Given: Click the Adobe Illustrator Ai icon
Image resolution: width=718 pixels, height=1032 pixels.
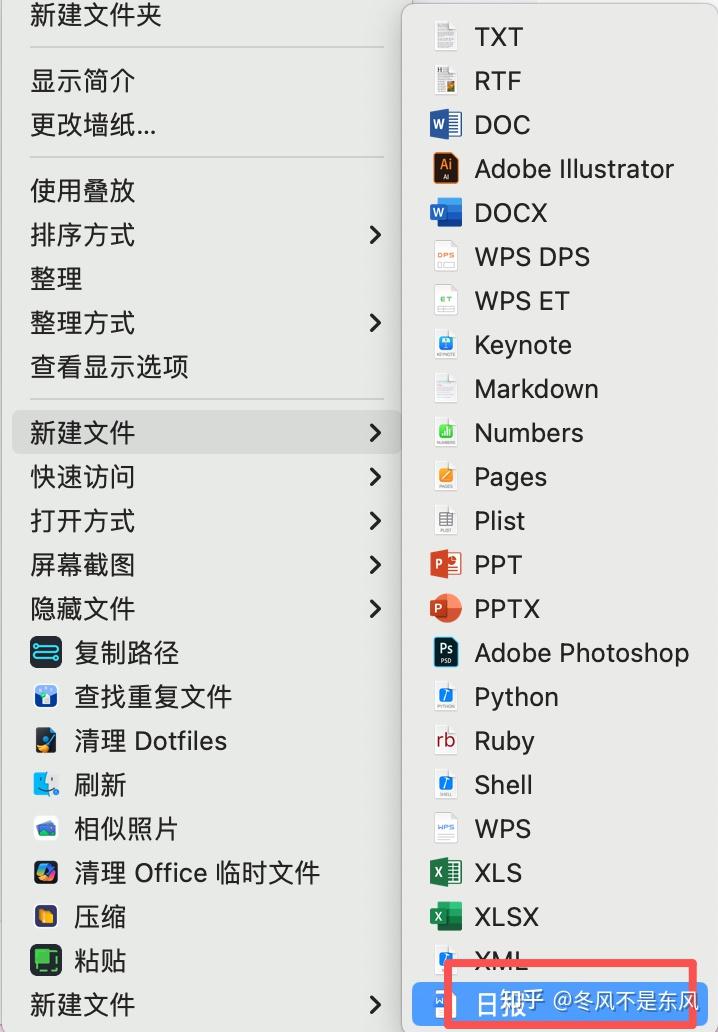Looking at the screenshot, I should coord(446,168).
